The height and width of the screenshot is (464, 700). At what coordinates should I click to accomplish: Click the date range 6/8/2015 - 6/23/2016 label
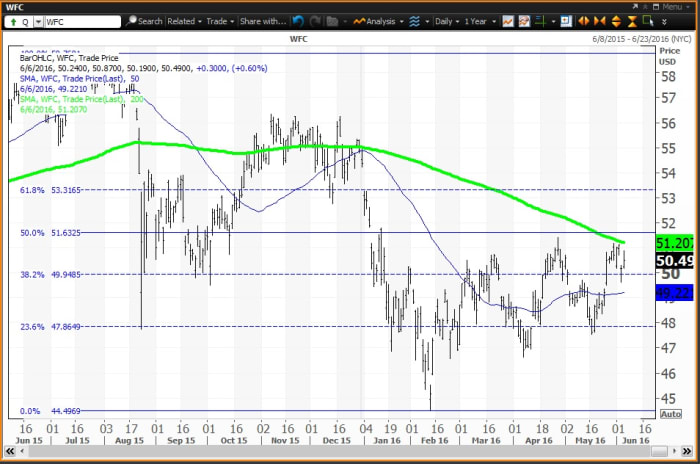point(643,39)
